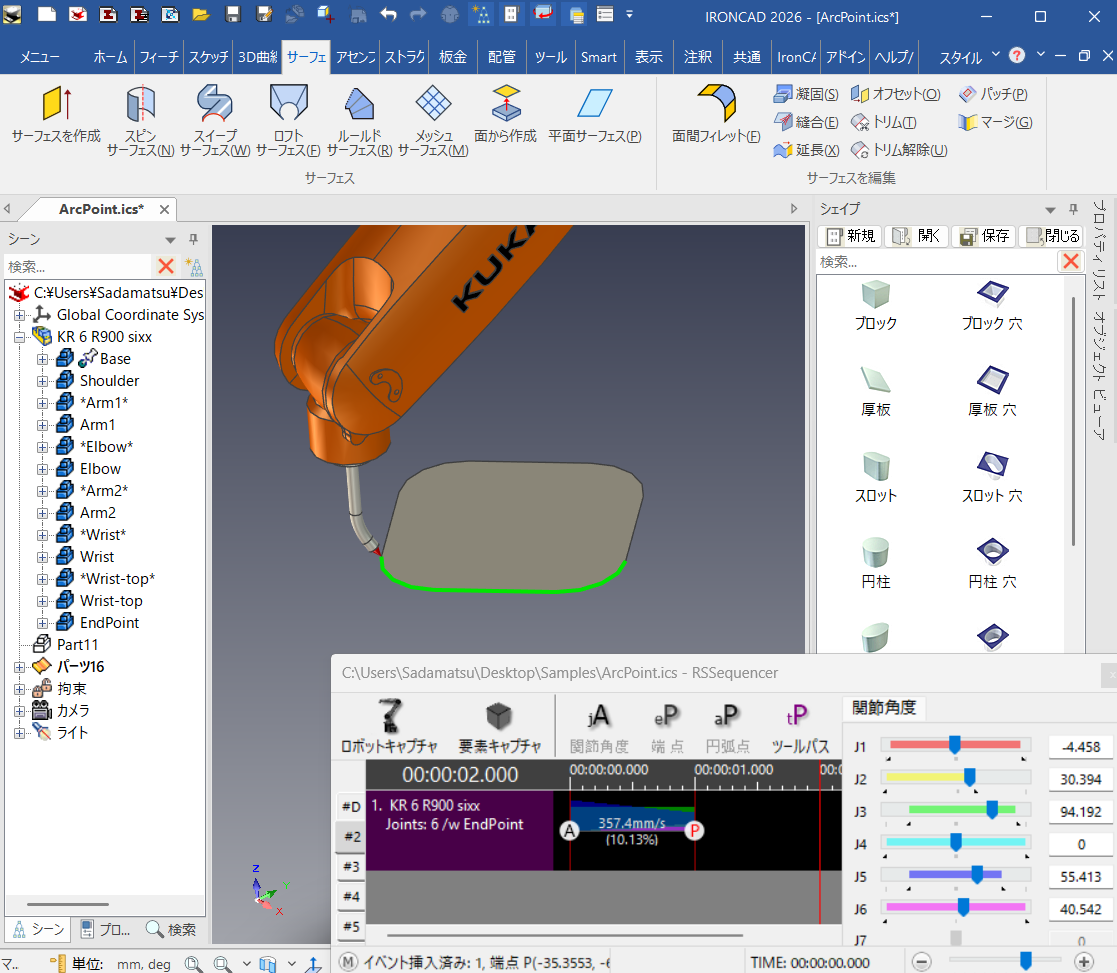The image size is (1117, 973).
Task: Clear the scene search with red X
Action: click(x=166, y=266)
